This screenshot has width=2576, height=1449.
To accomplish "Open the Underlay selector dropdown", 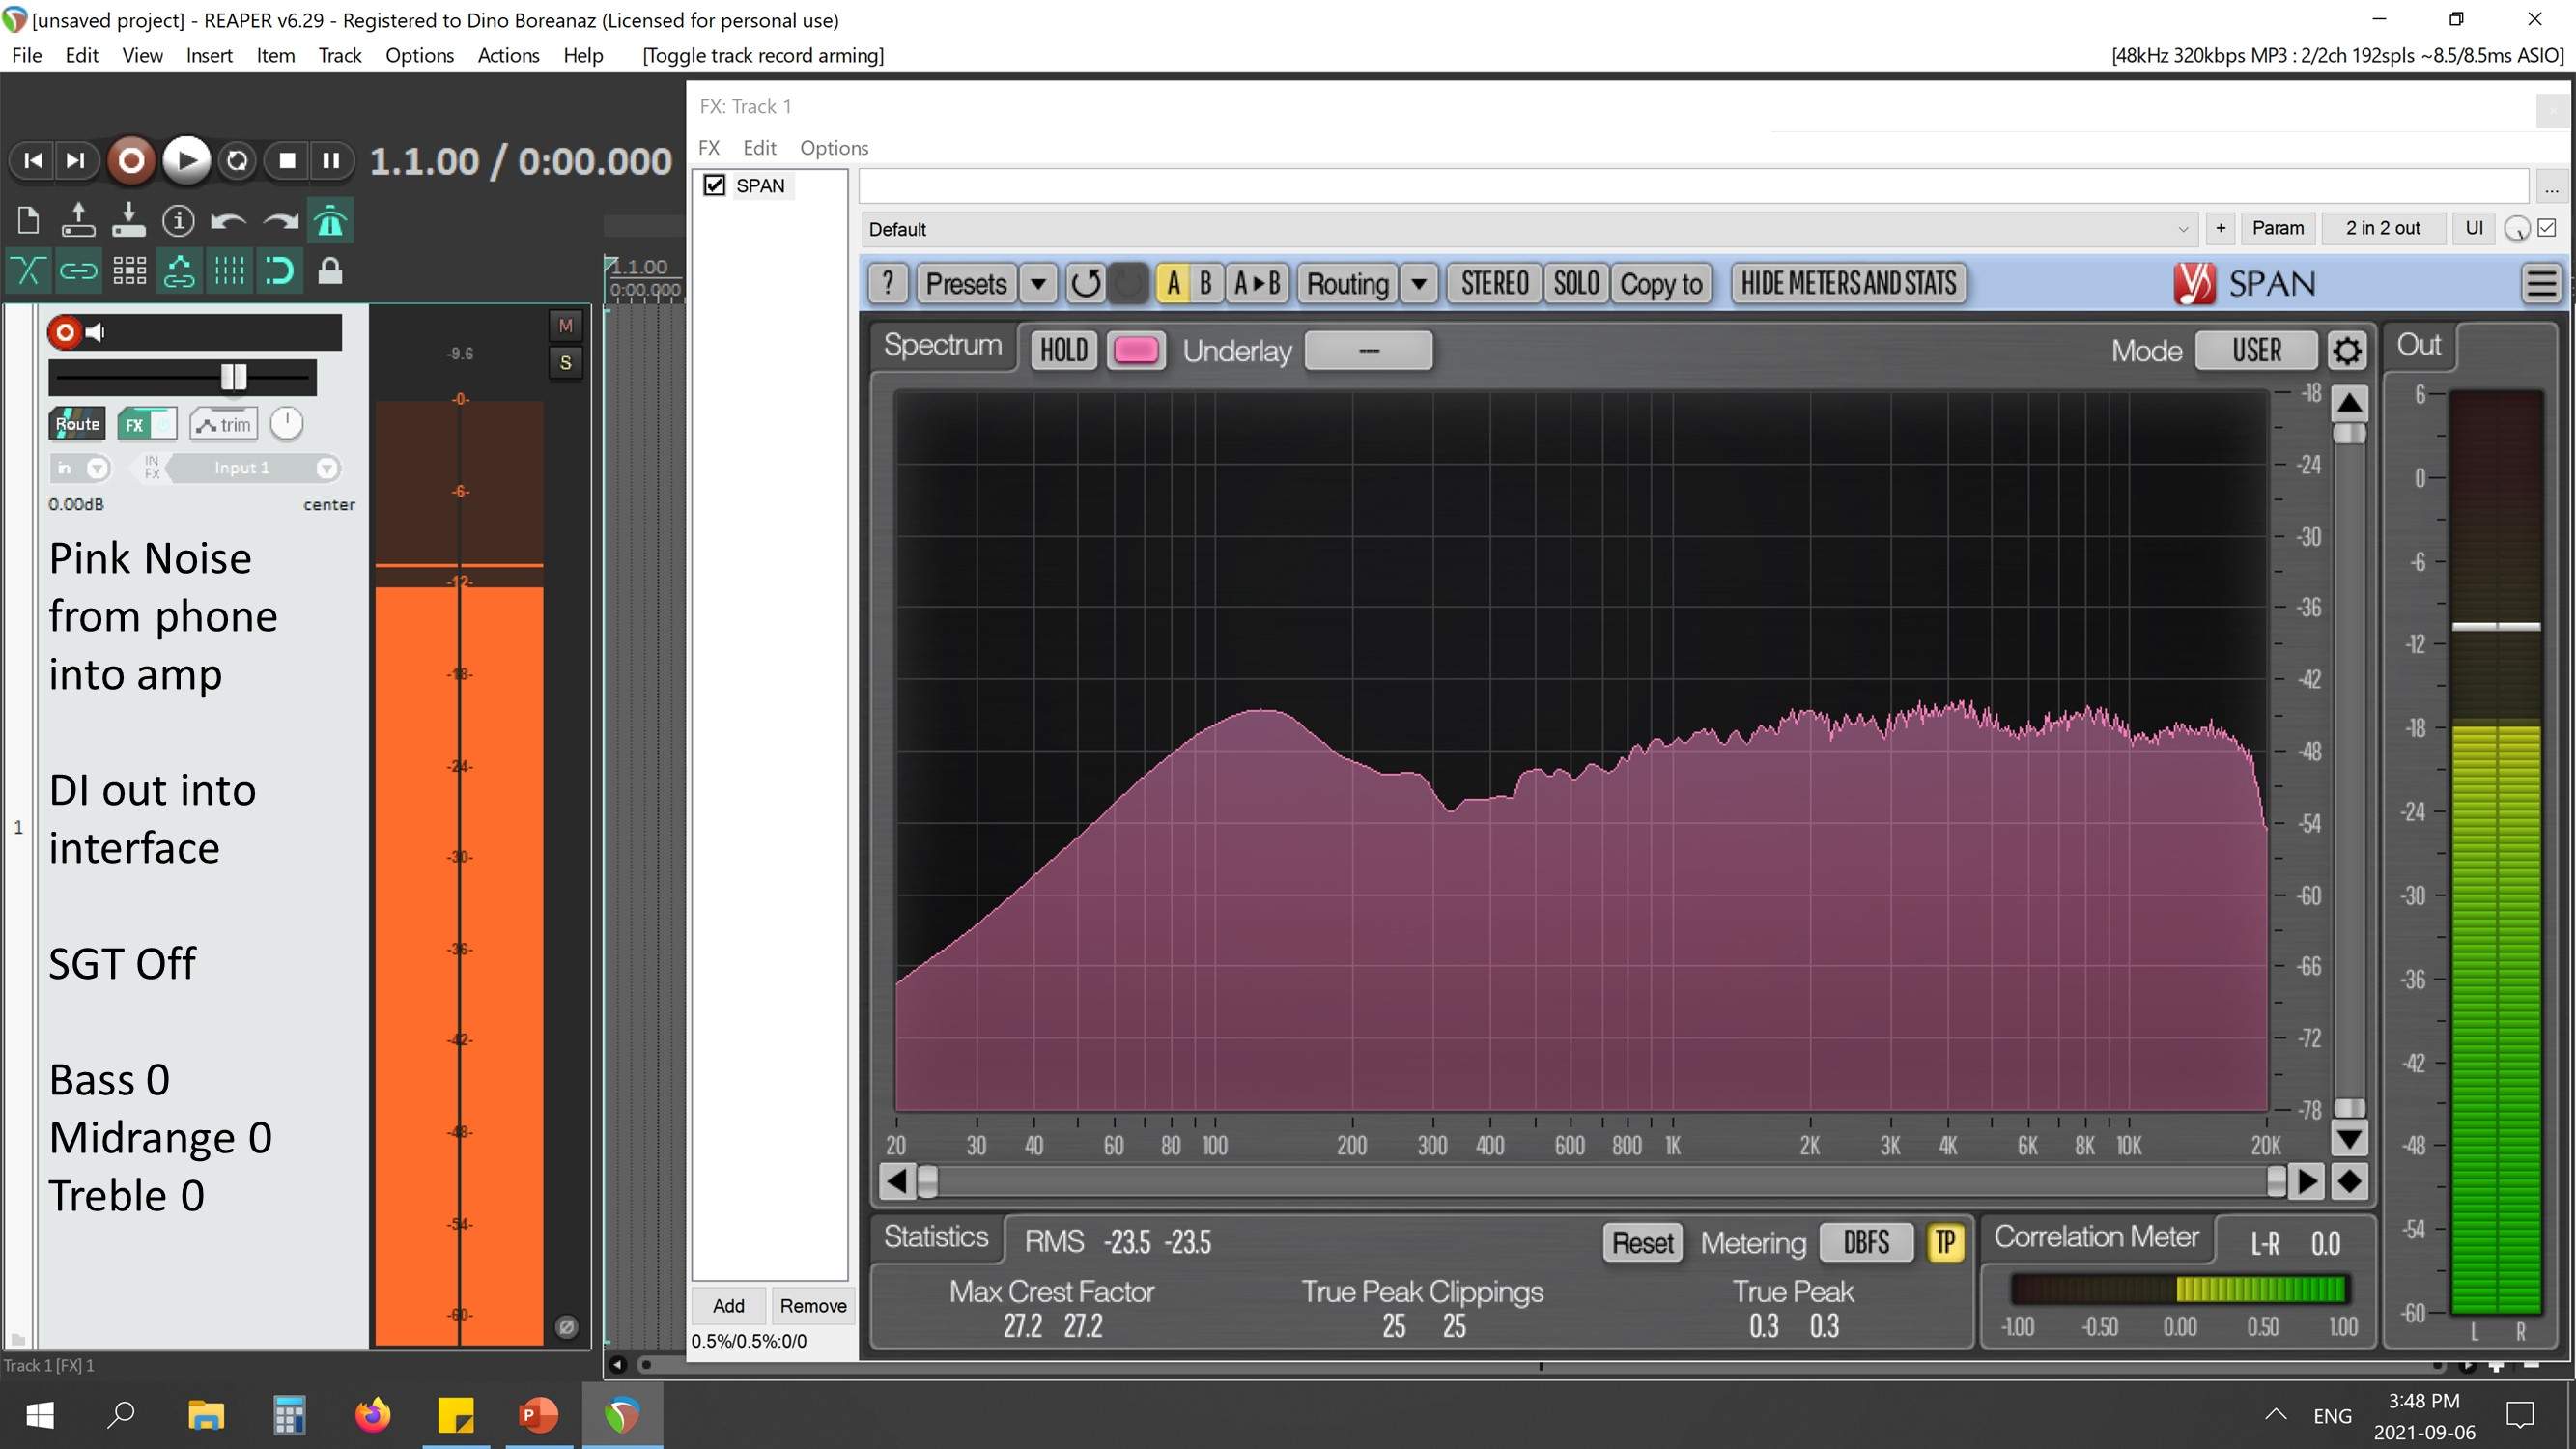I will click(1368, 350).
